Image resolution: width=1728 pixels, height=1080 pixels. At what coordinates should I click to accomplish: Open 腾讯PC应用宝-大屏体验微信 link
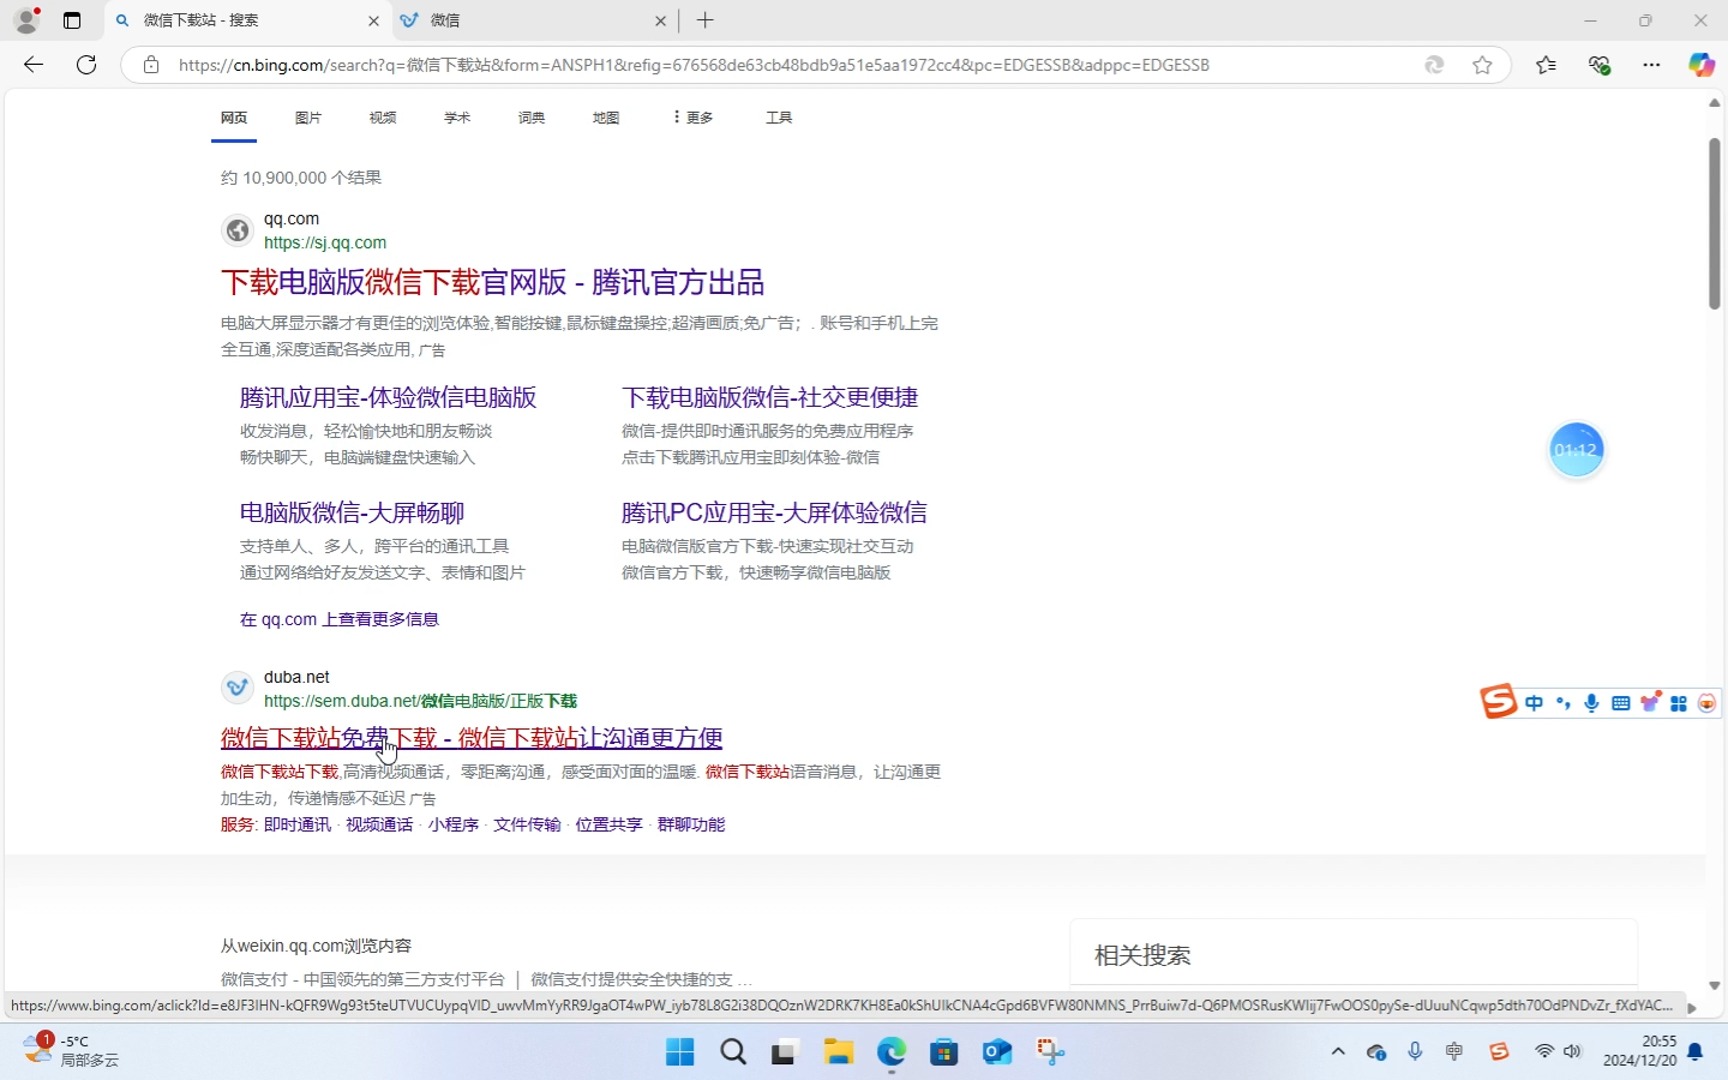point(774,513)
